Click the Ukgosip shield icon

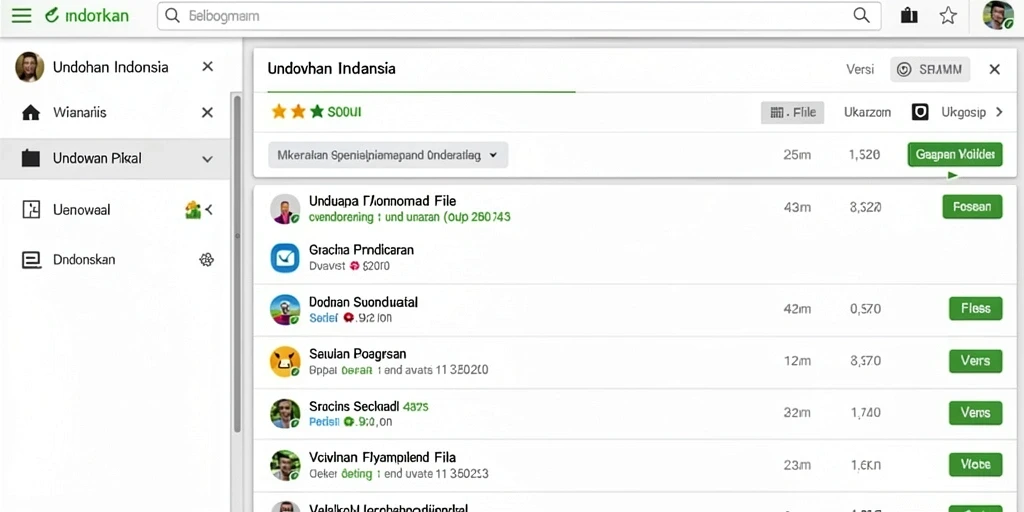920,112
